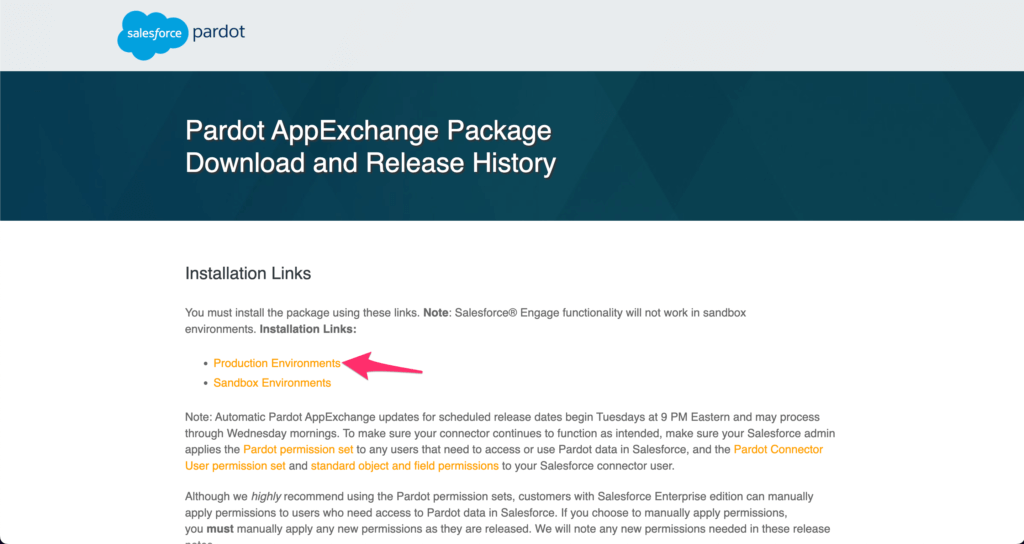This screenshot has width=1024, height=544.
Task: Open the Pardot Connector User permission set link
Action: point(504,457)
